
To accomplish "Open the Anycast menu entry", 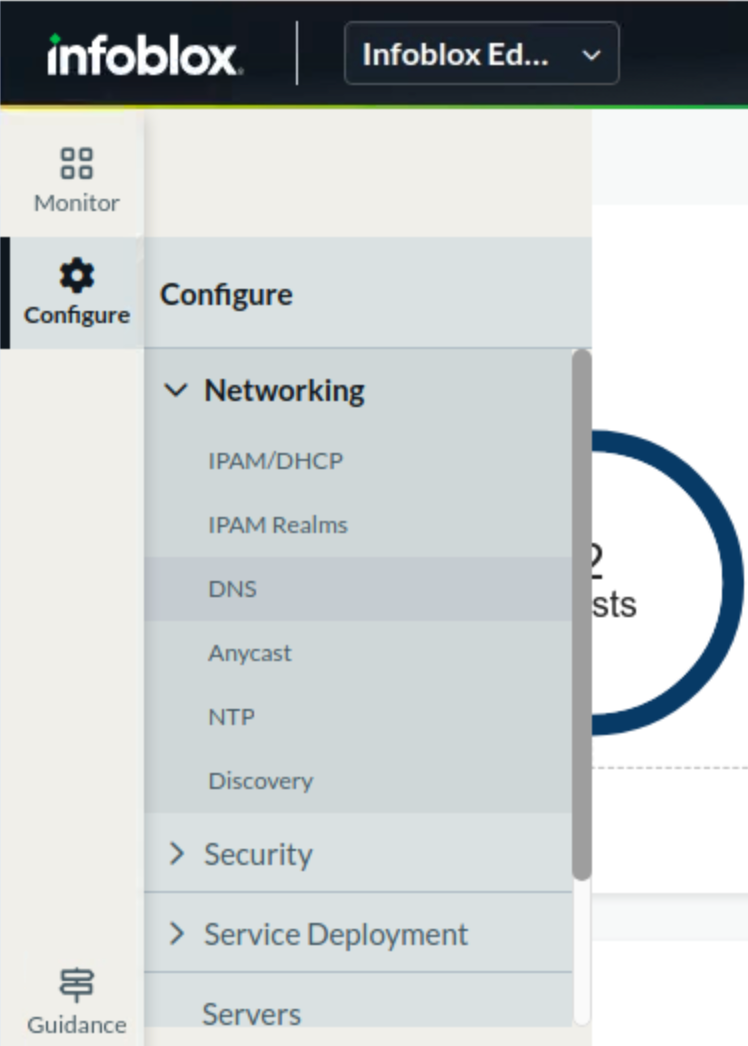I will pyautogui.click(x=249, y=653).
